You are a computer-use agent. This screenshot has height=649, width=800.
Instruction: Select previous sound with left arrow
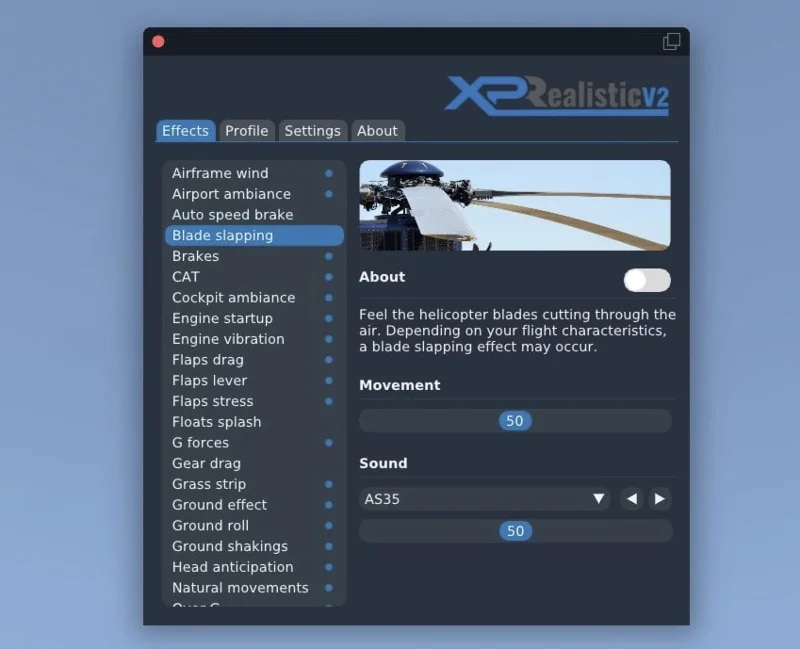(x=632, y=498)
